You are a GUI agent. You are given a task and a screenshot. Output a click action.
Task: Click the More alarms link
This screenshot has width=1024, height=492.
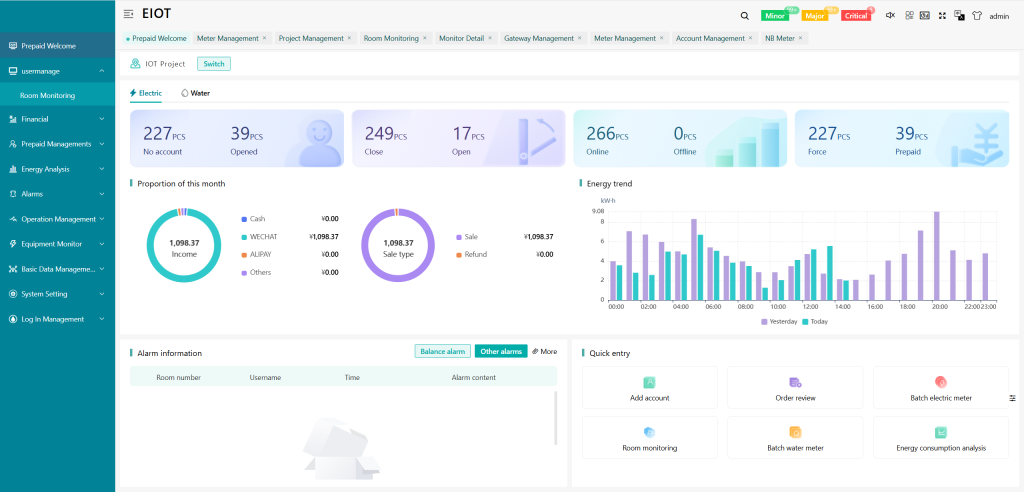click(544, 351)
